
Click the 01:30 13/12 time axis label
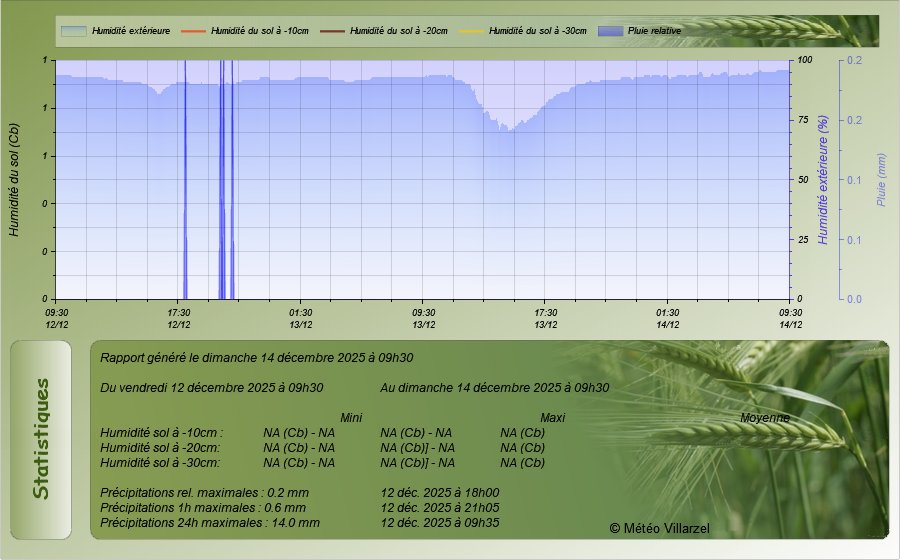click(x=301, y=318)
